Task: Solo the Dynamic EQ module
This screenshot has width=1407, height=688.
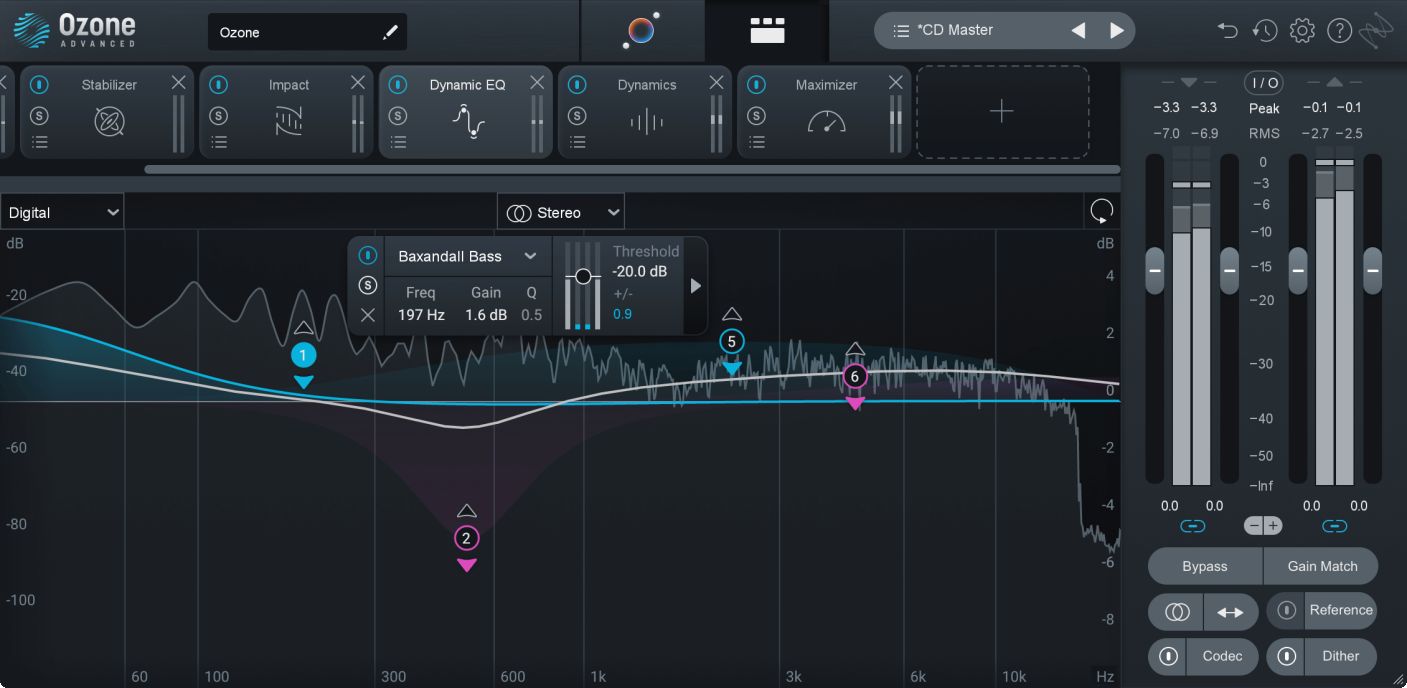Action: 398,115
